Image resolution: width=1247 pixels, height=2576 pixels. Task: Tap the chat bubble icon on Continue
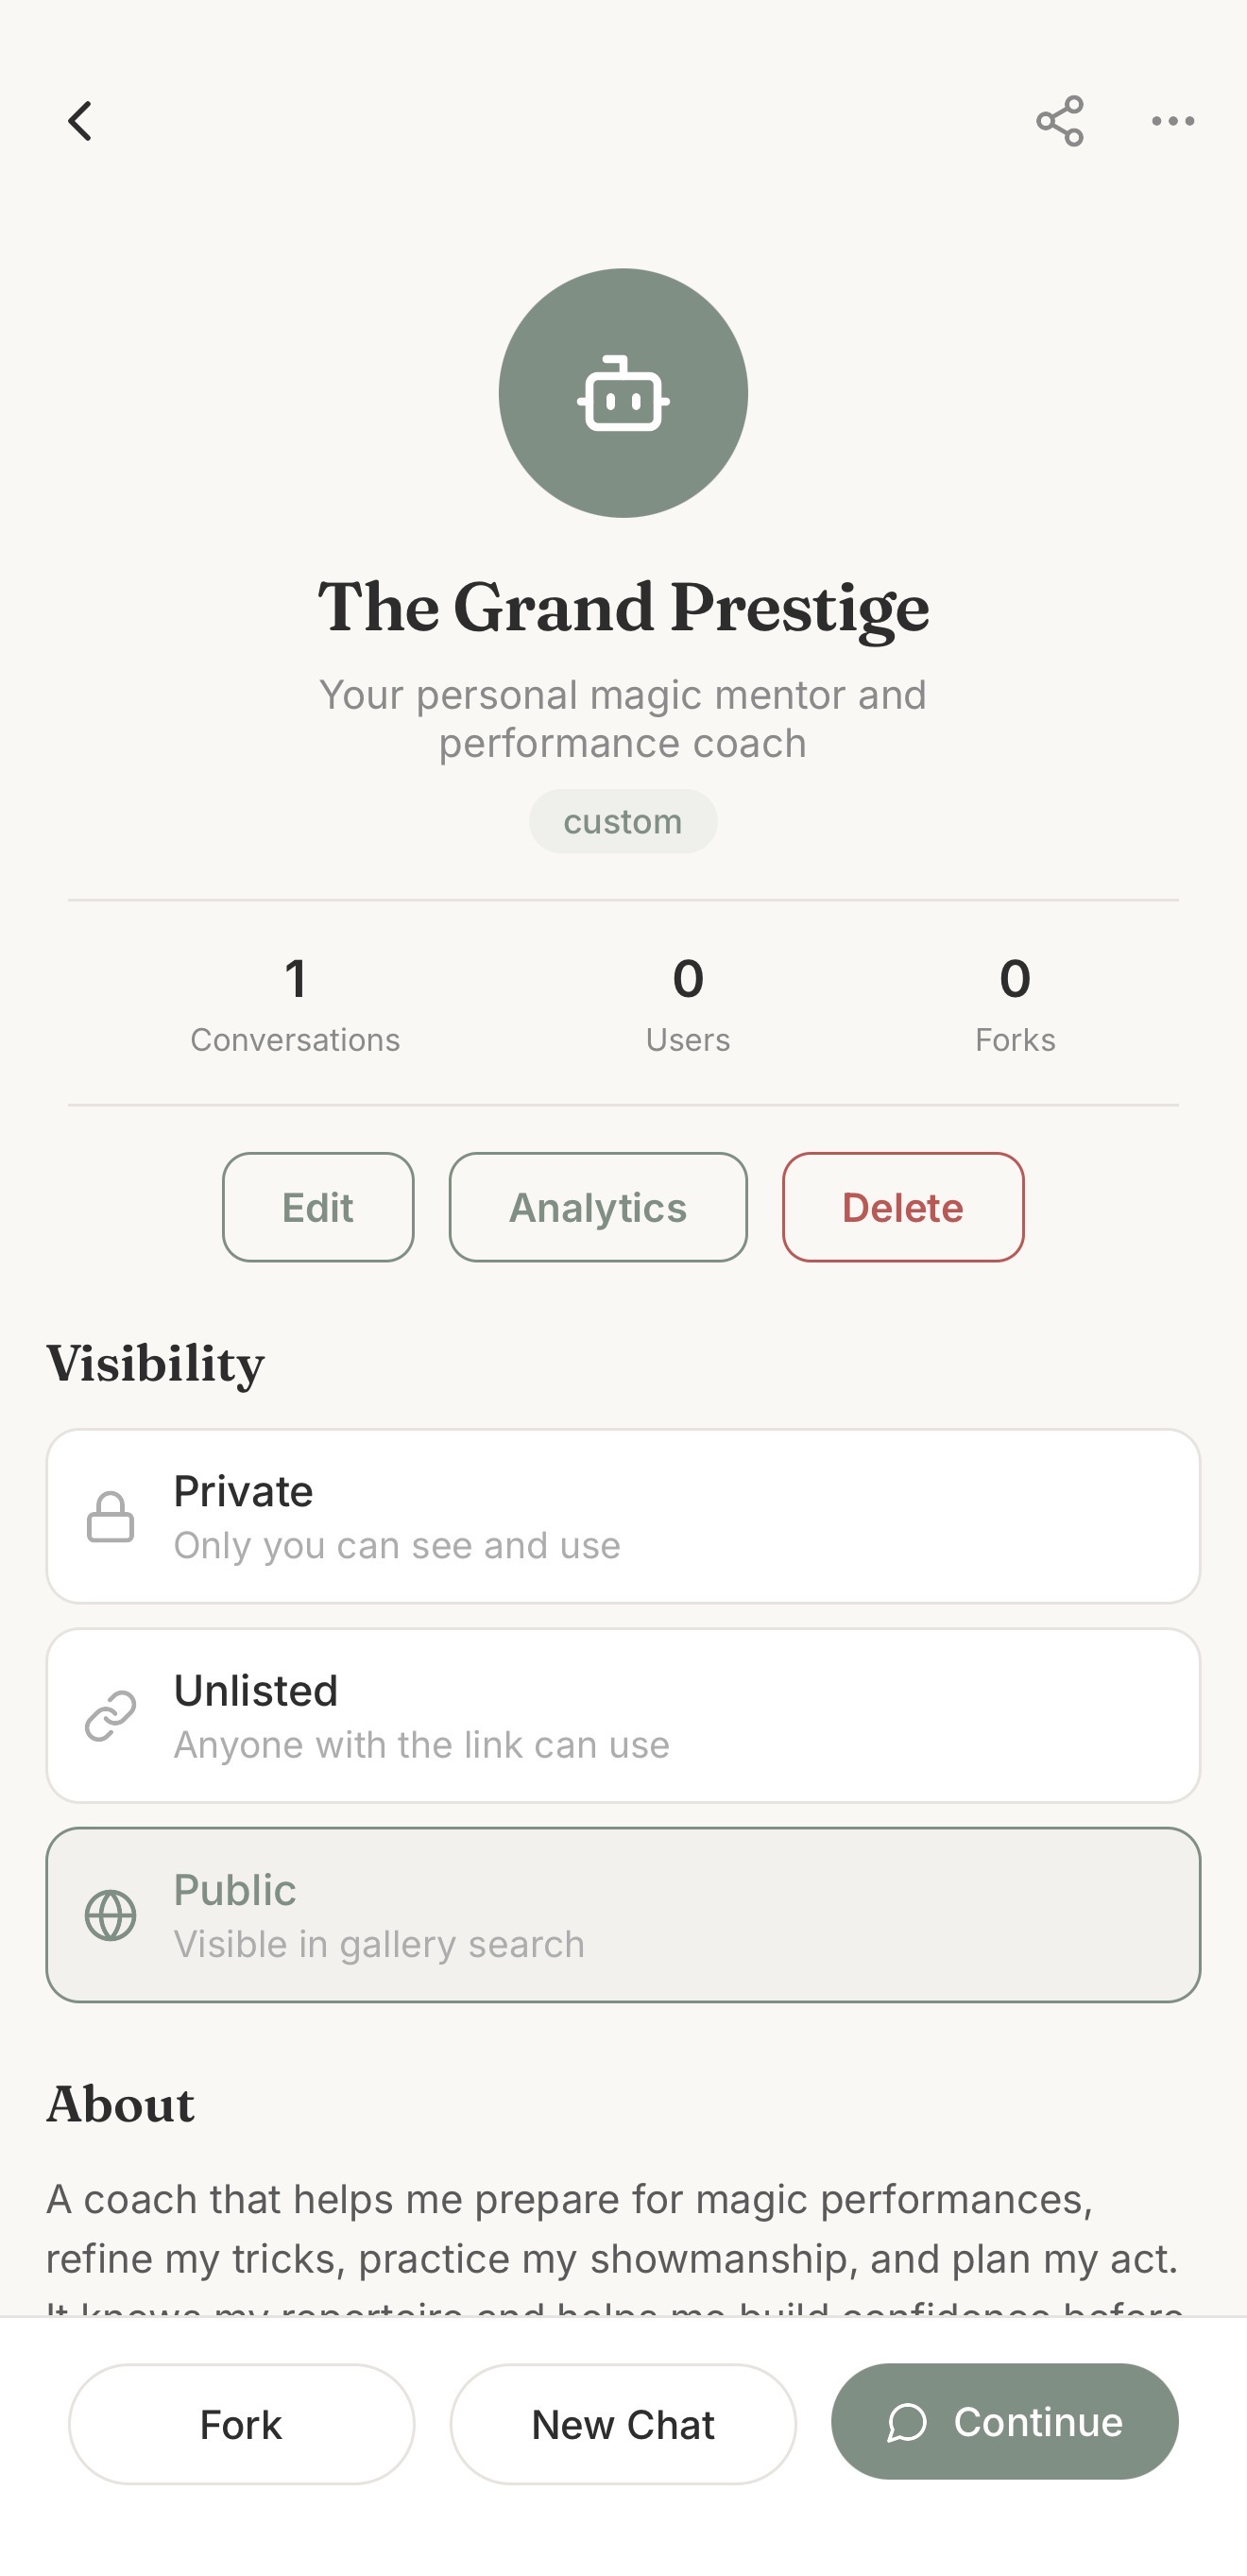(x=907, y=2422)
